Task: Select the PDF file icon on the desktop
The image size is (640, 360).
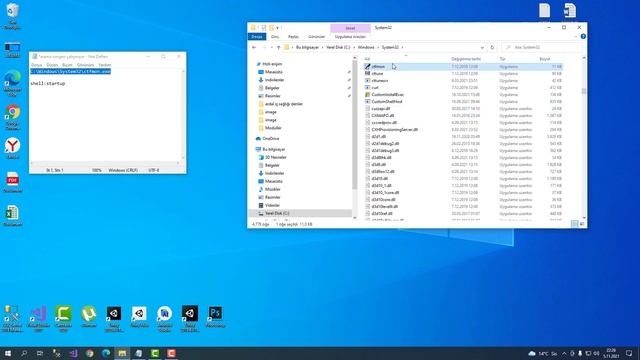Action: tap(13, 182)
